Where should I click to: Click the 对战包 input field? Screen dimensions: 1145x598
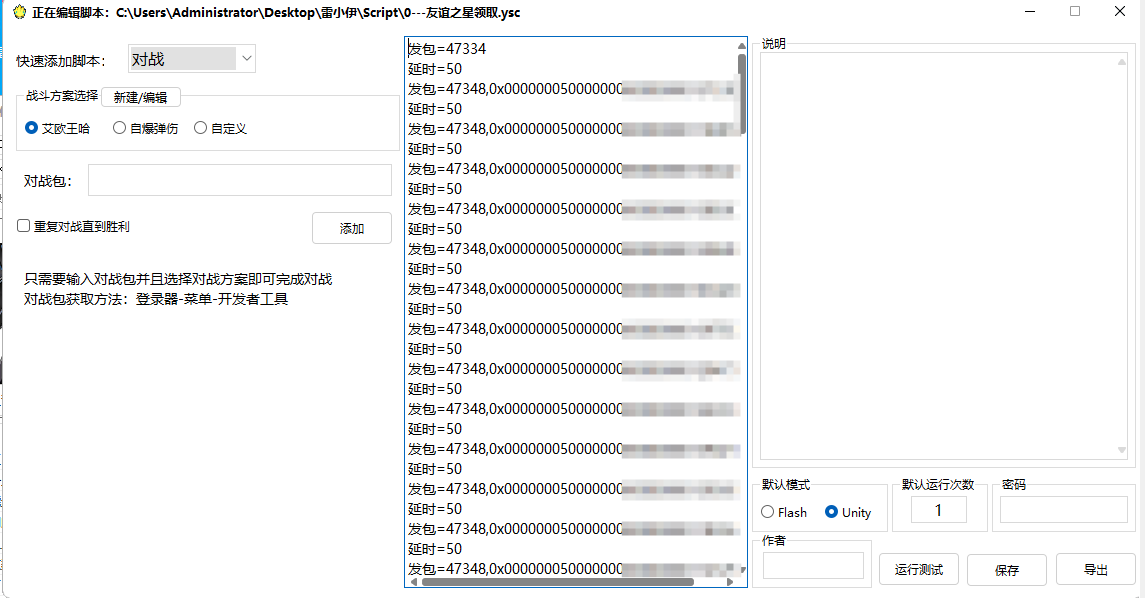(239, 180)
